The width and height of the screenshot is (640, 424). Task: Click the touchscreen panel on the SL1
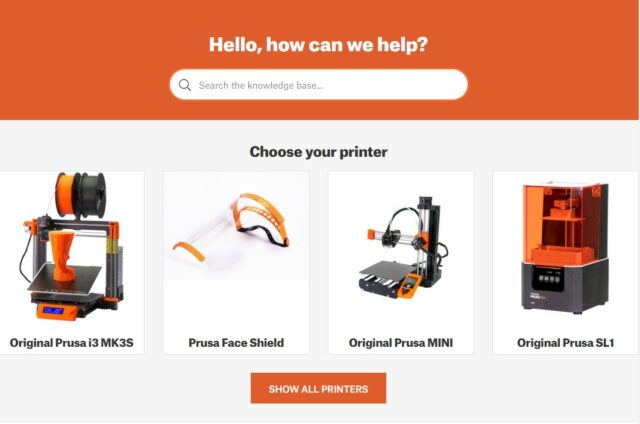548,279
